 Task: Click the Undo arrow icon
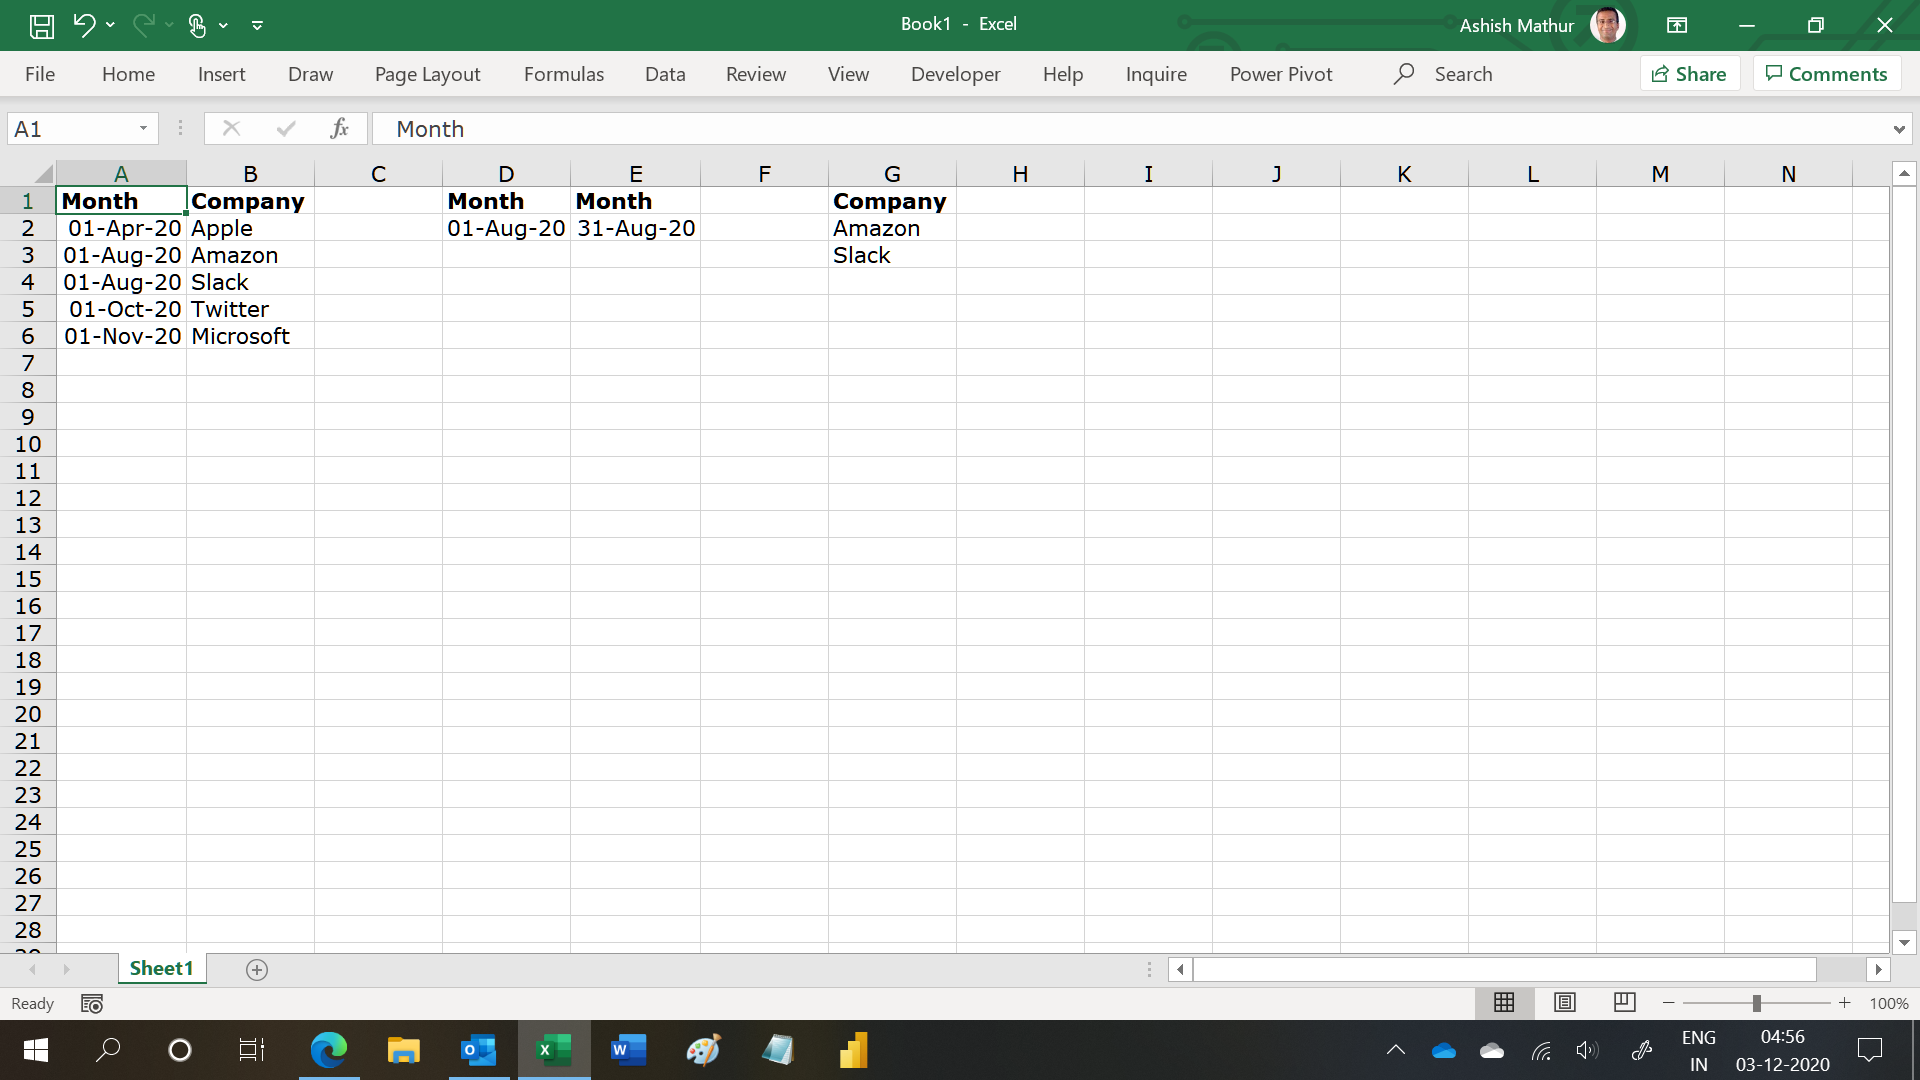tap(84, 25)
